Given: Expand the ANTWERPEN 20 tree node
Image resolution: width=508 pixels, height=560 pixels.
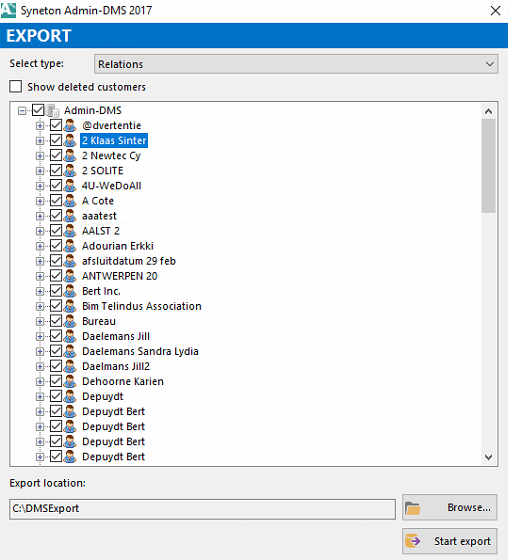Looking at the screenshot, I should coord(40,276).
